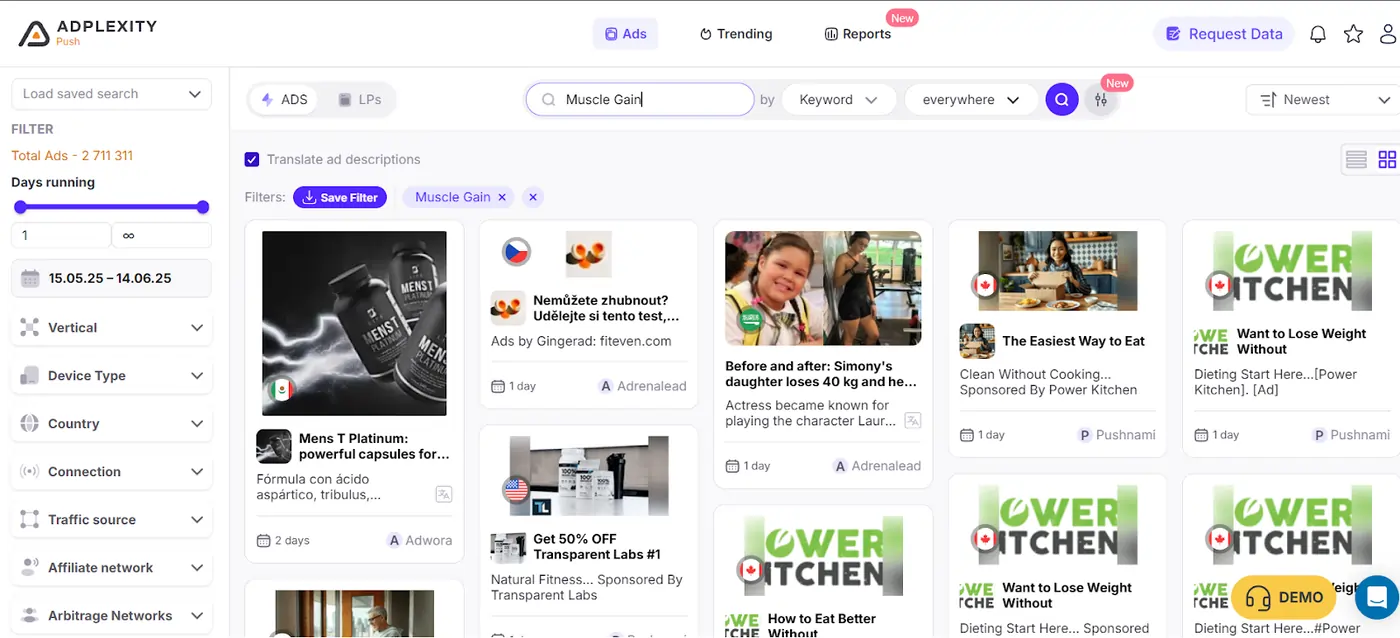Image resolution: width=1400 pixels, height=638 pixels.
Task: Click Ads by Gingerad: fiteven.com text
Action: tap(581, 341)
